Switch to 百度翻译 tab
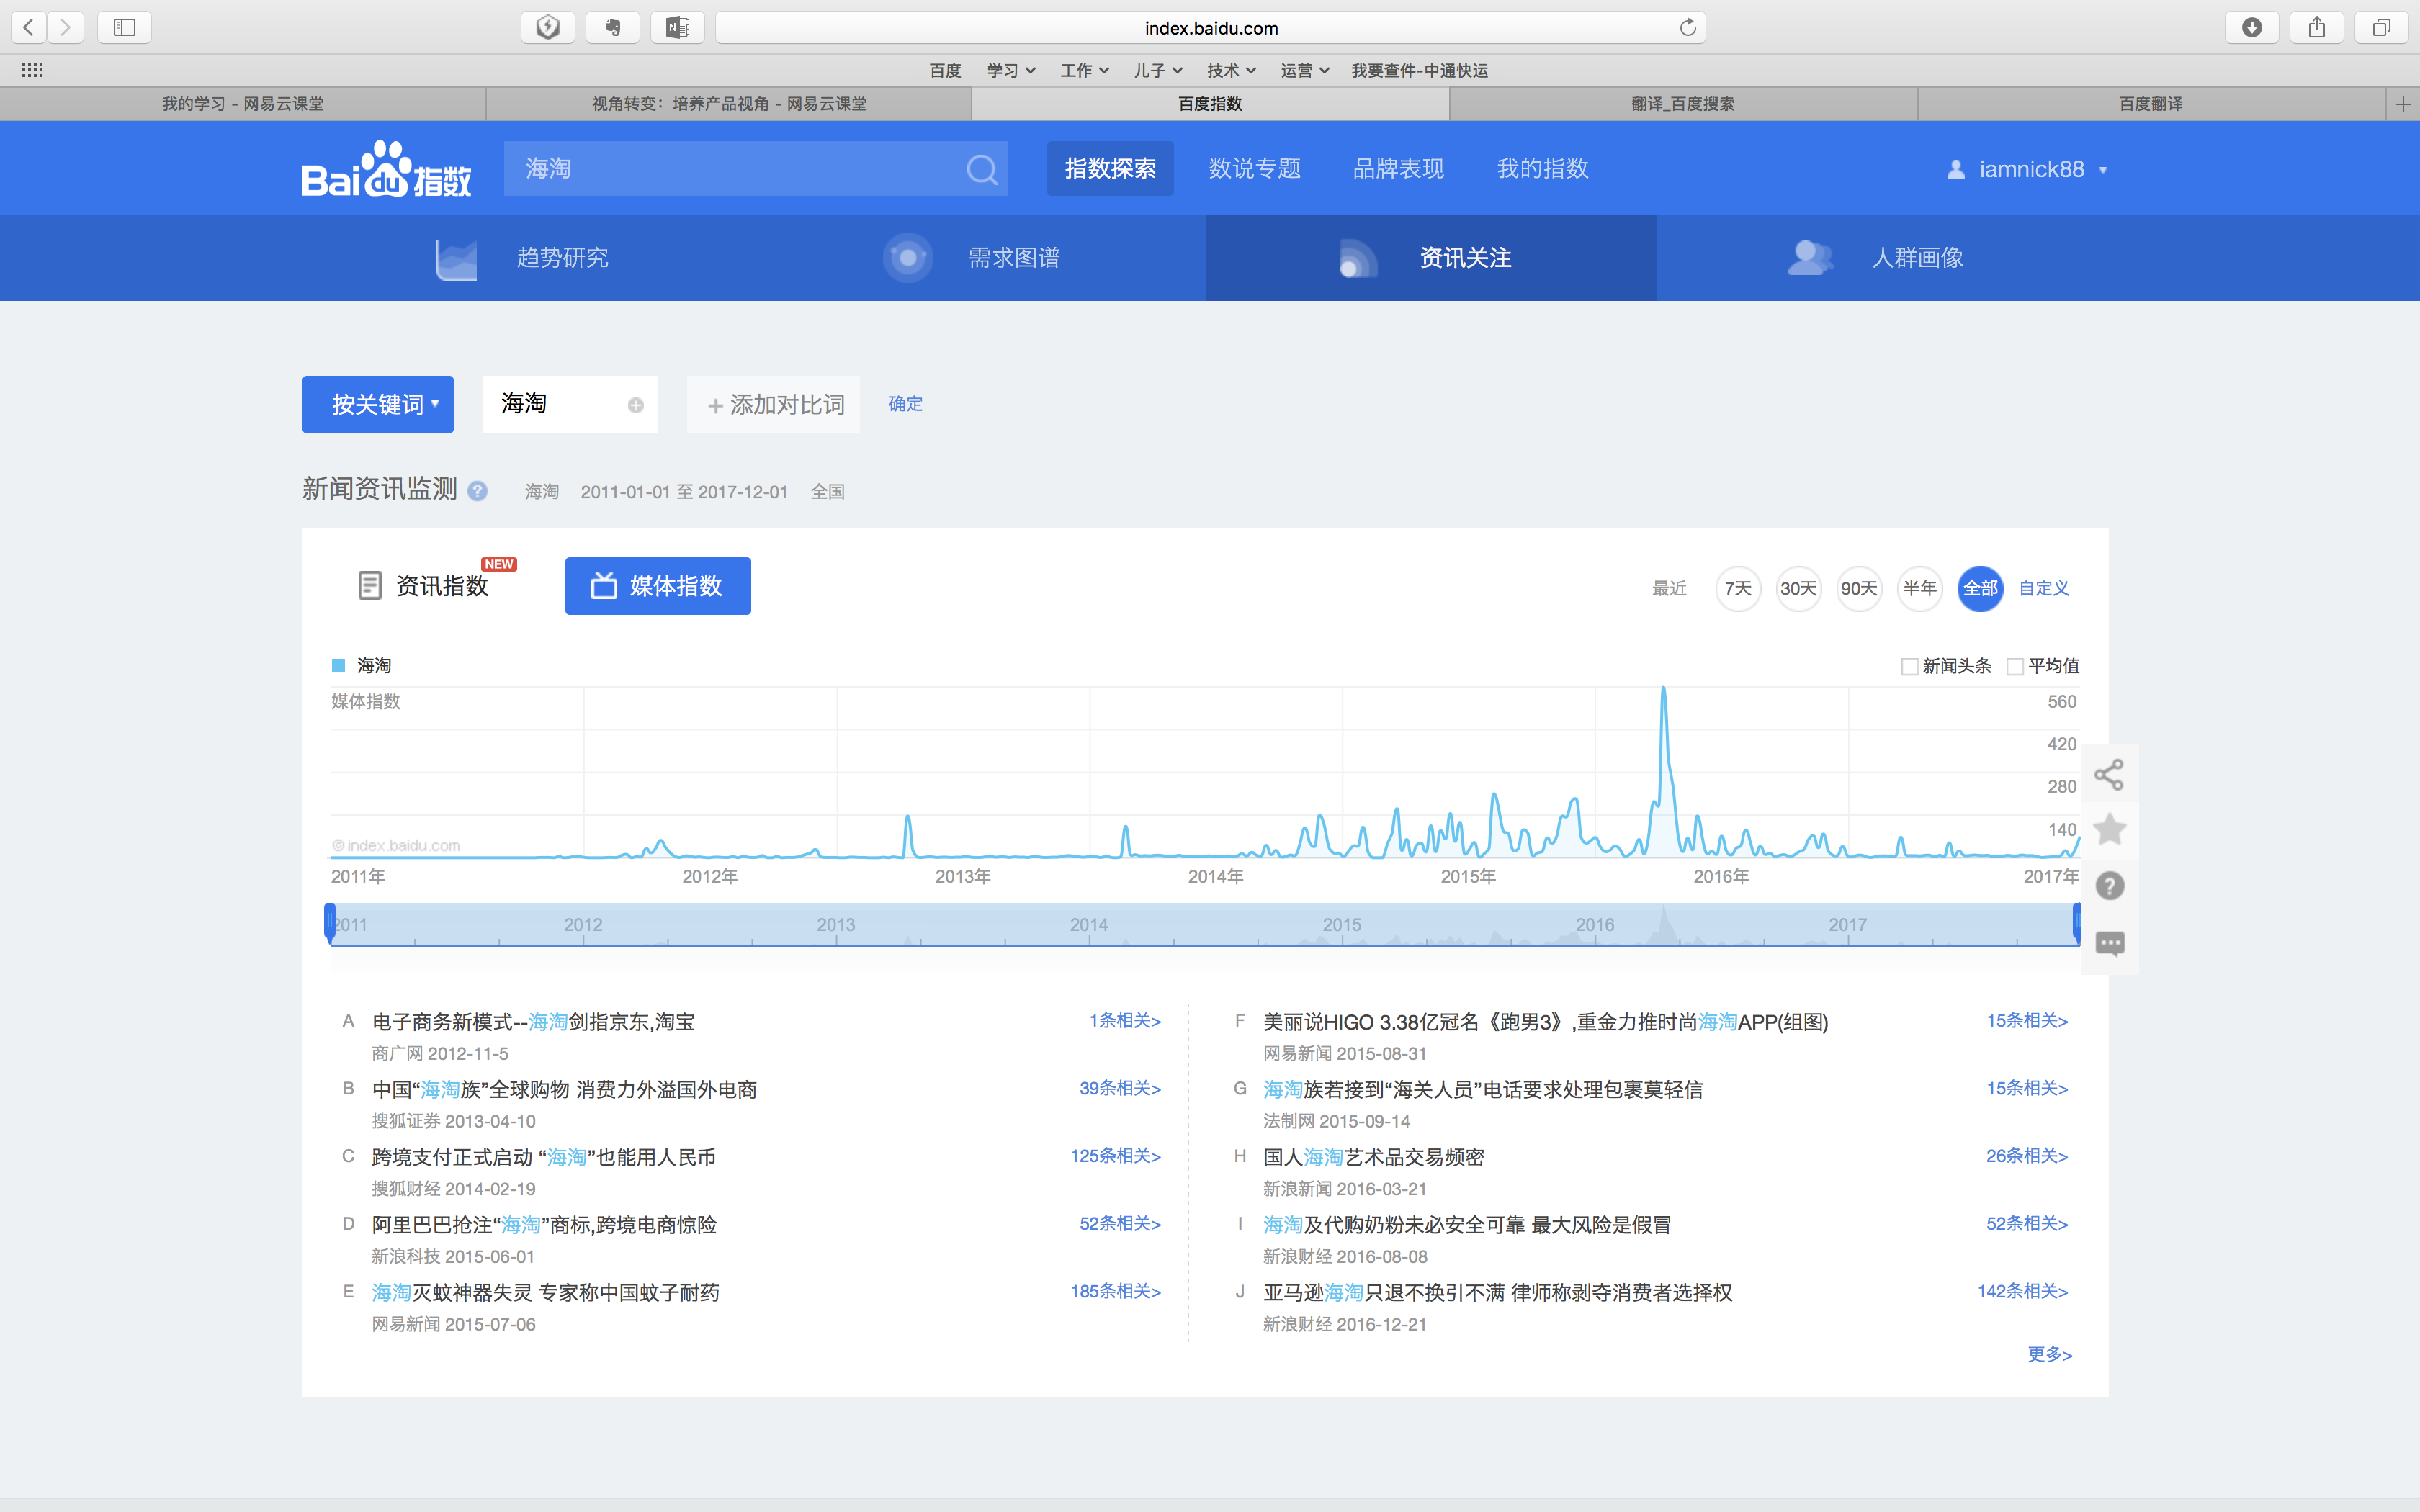 [x=2151, y=104]
